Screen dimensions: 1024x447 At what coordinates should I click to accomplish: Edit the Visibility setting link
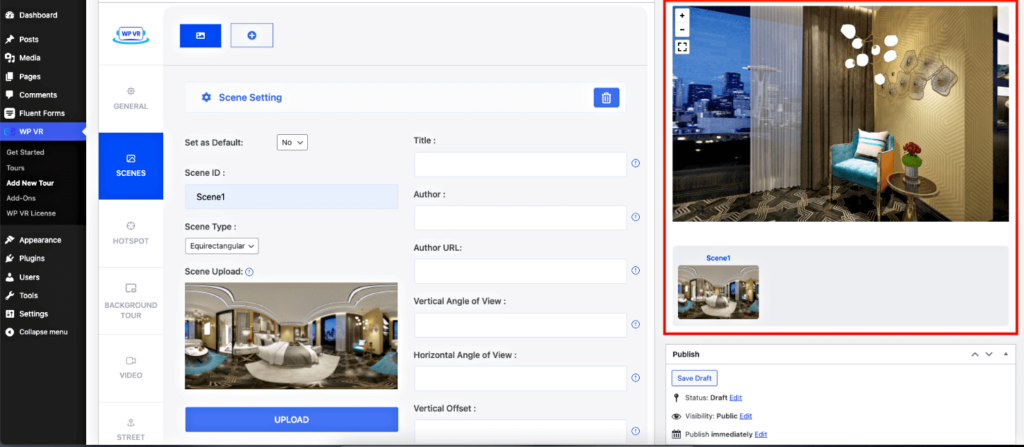745,416
